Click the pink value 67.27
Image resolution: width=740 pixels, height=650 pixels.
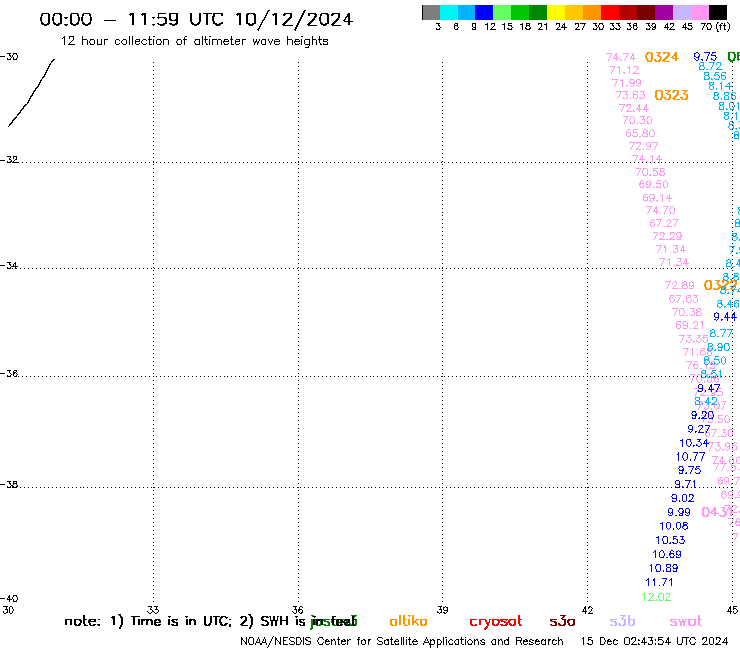[x=664, y=223]
